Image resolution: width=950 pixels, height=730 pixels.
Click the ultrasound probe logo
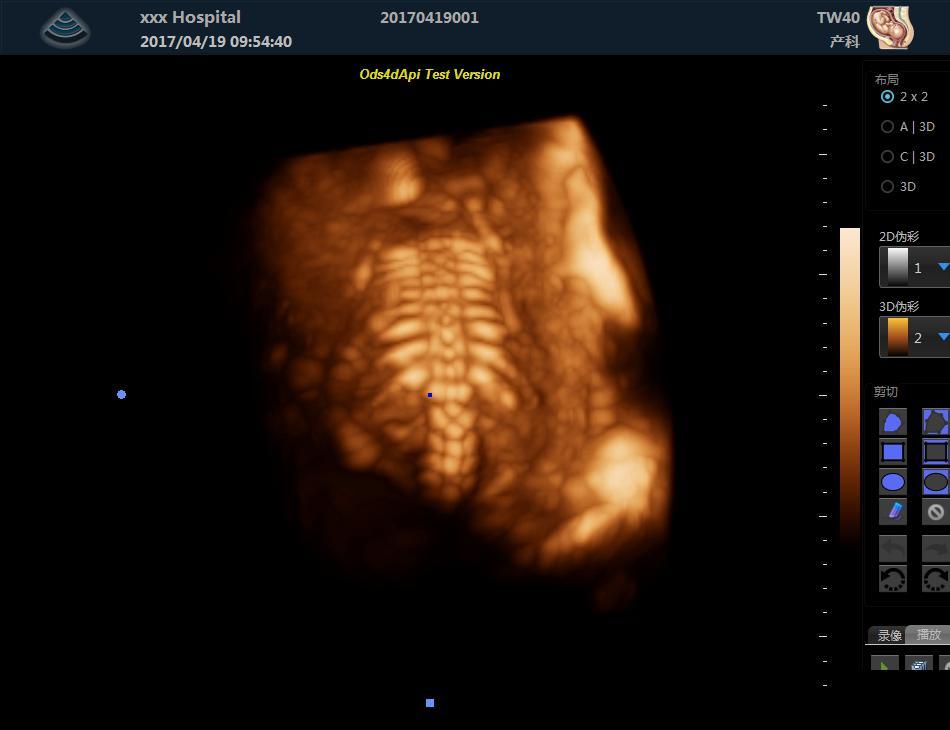coord(65,28)
